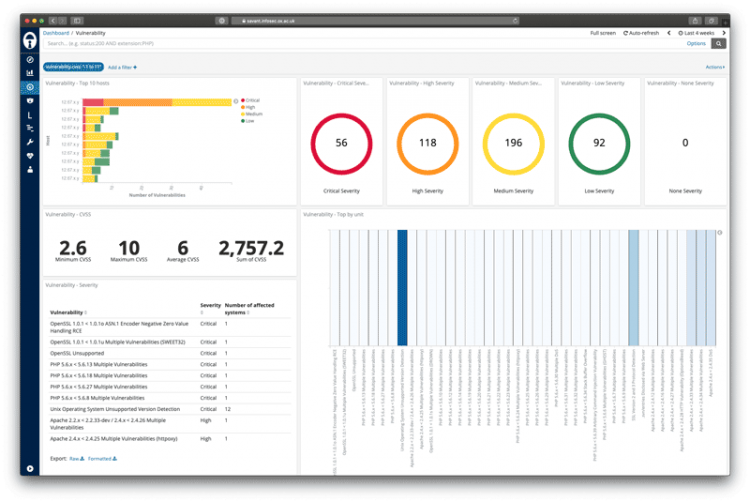Click the dark blue bar in Top by unit chart
750x502 pixels.
coord(402,287)
